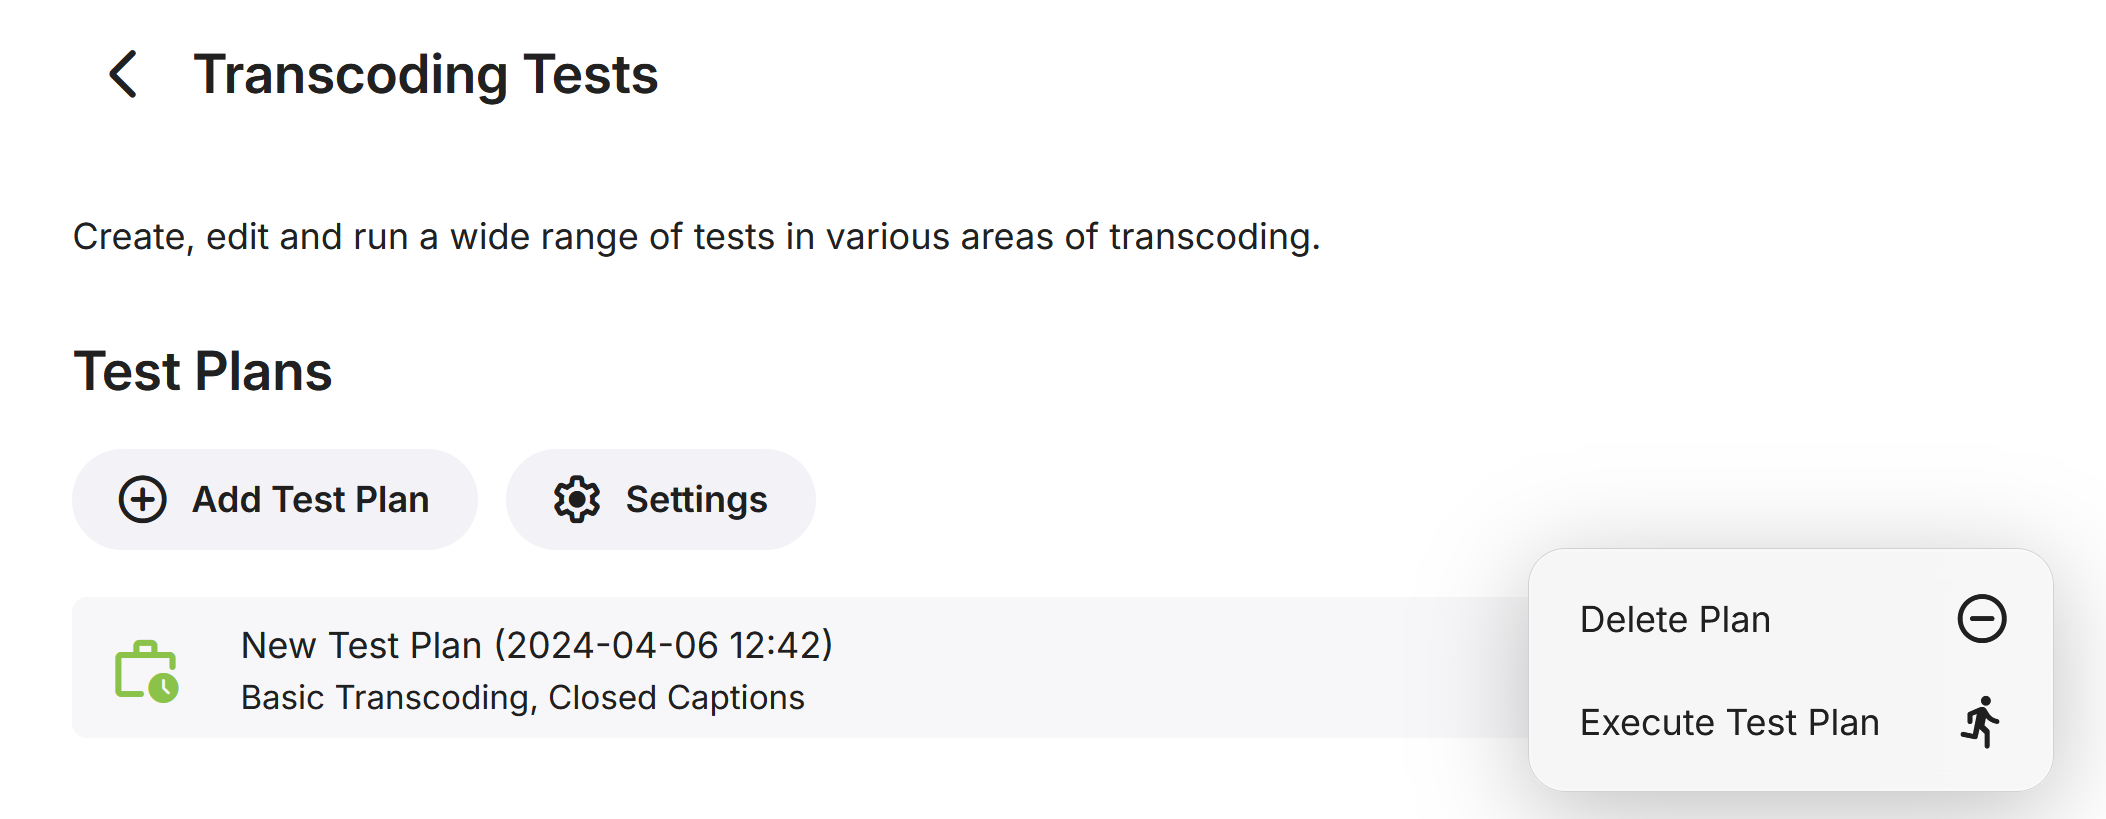Click the minus circle icon beside Delete Plan
Viewport: 2106px width, 819px height.
[x=1983, y=617]
